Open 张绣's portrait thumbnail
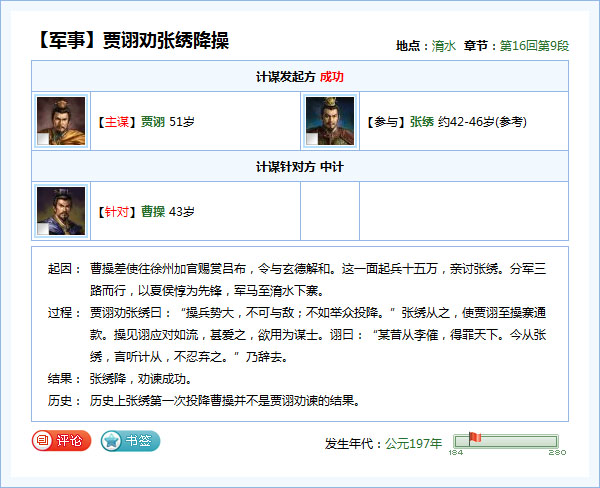This screenshot has width=600, height=488. pyautogui.click(x=330, y=121)
